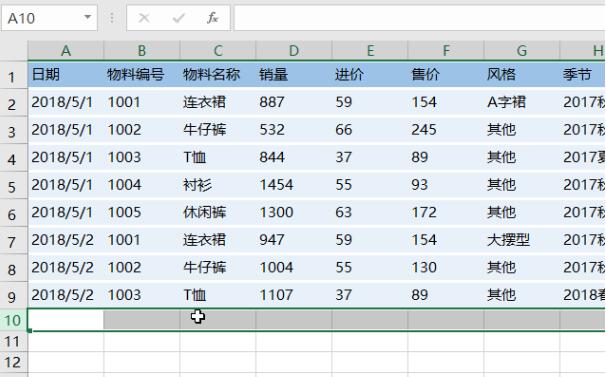Select row 7 header
This screenshot has width=606, height=377.
click(x=14, y=241)
